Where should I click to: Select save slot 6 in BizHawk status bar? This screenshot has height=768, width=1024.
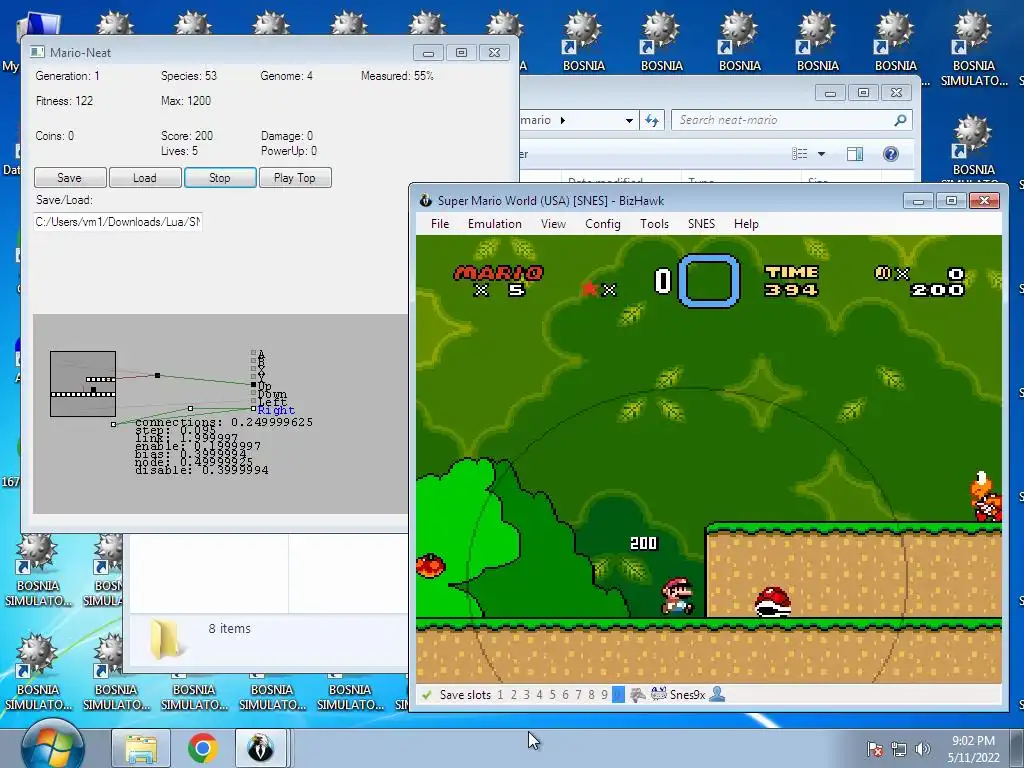pos(566,695)
